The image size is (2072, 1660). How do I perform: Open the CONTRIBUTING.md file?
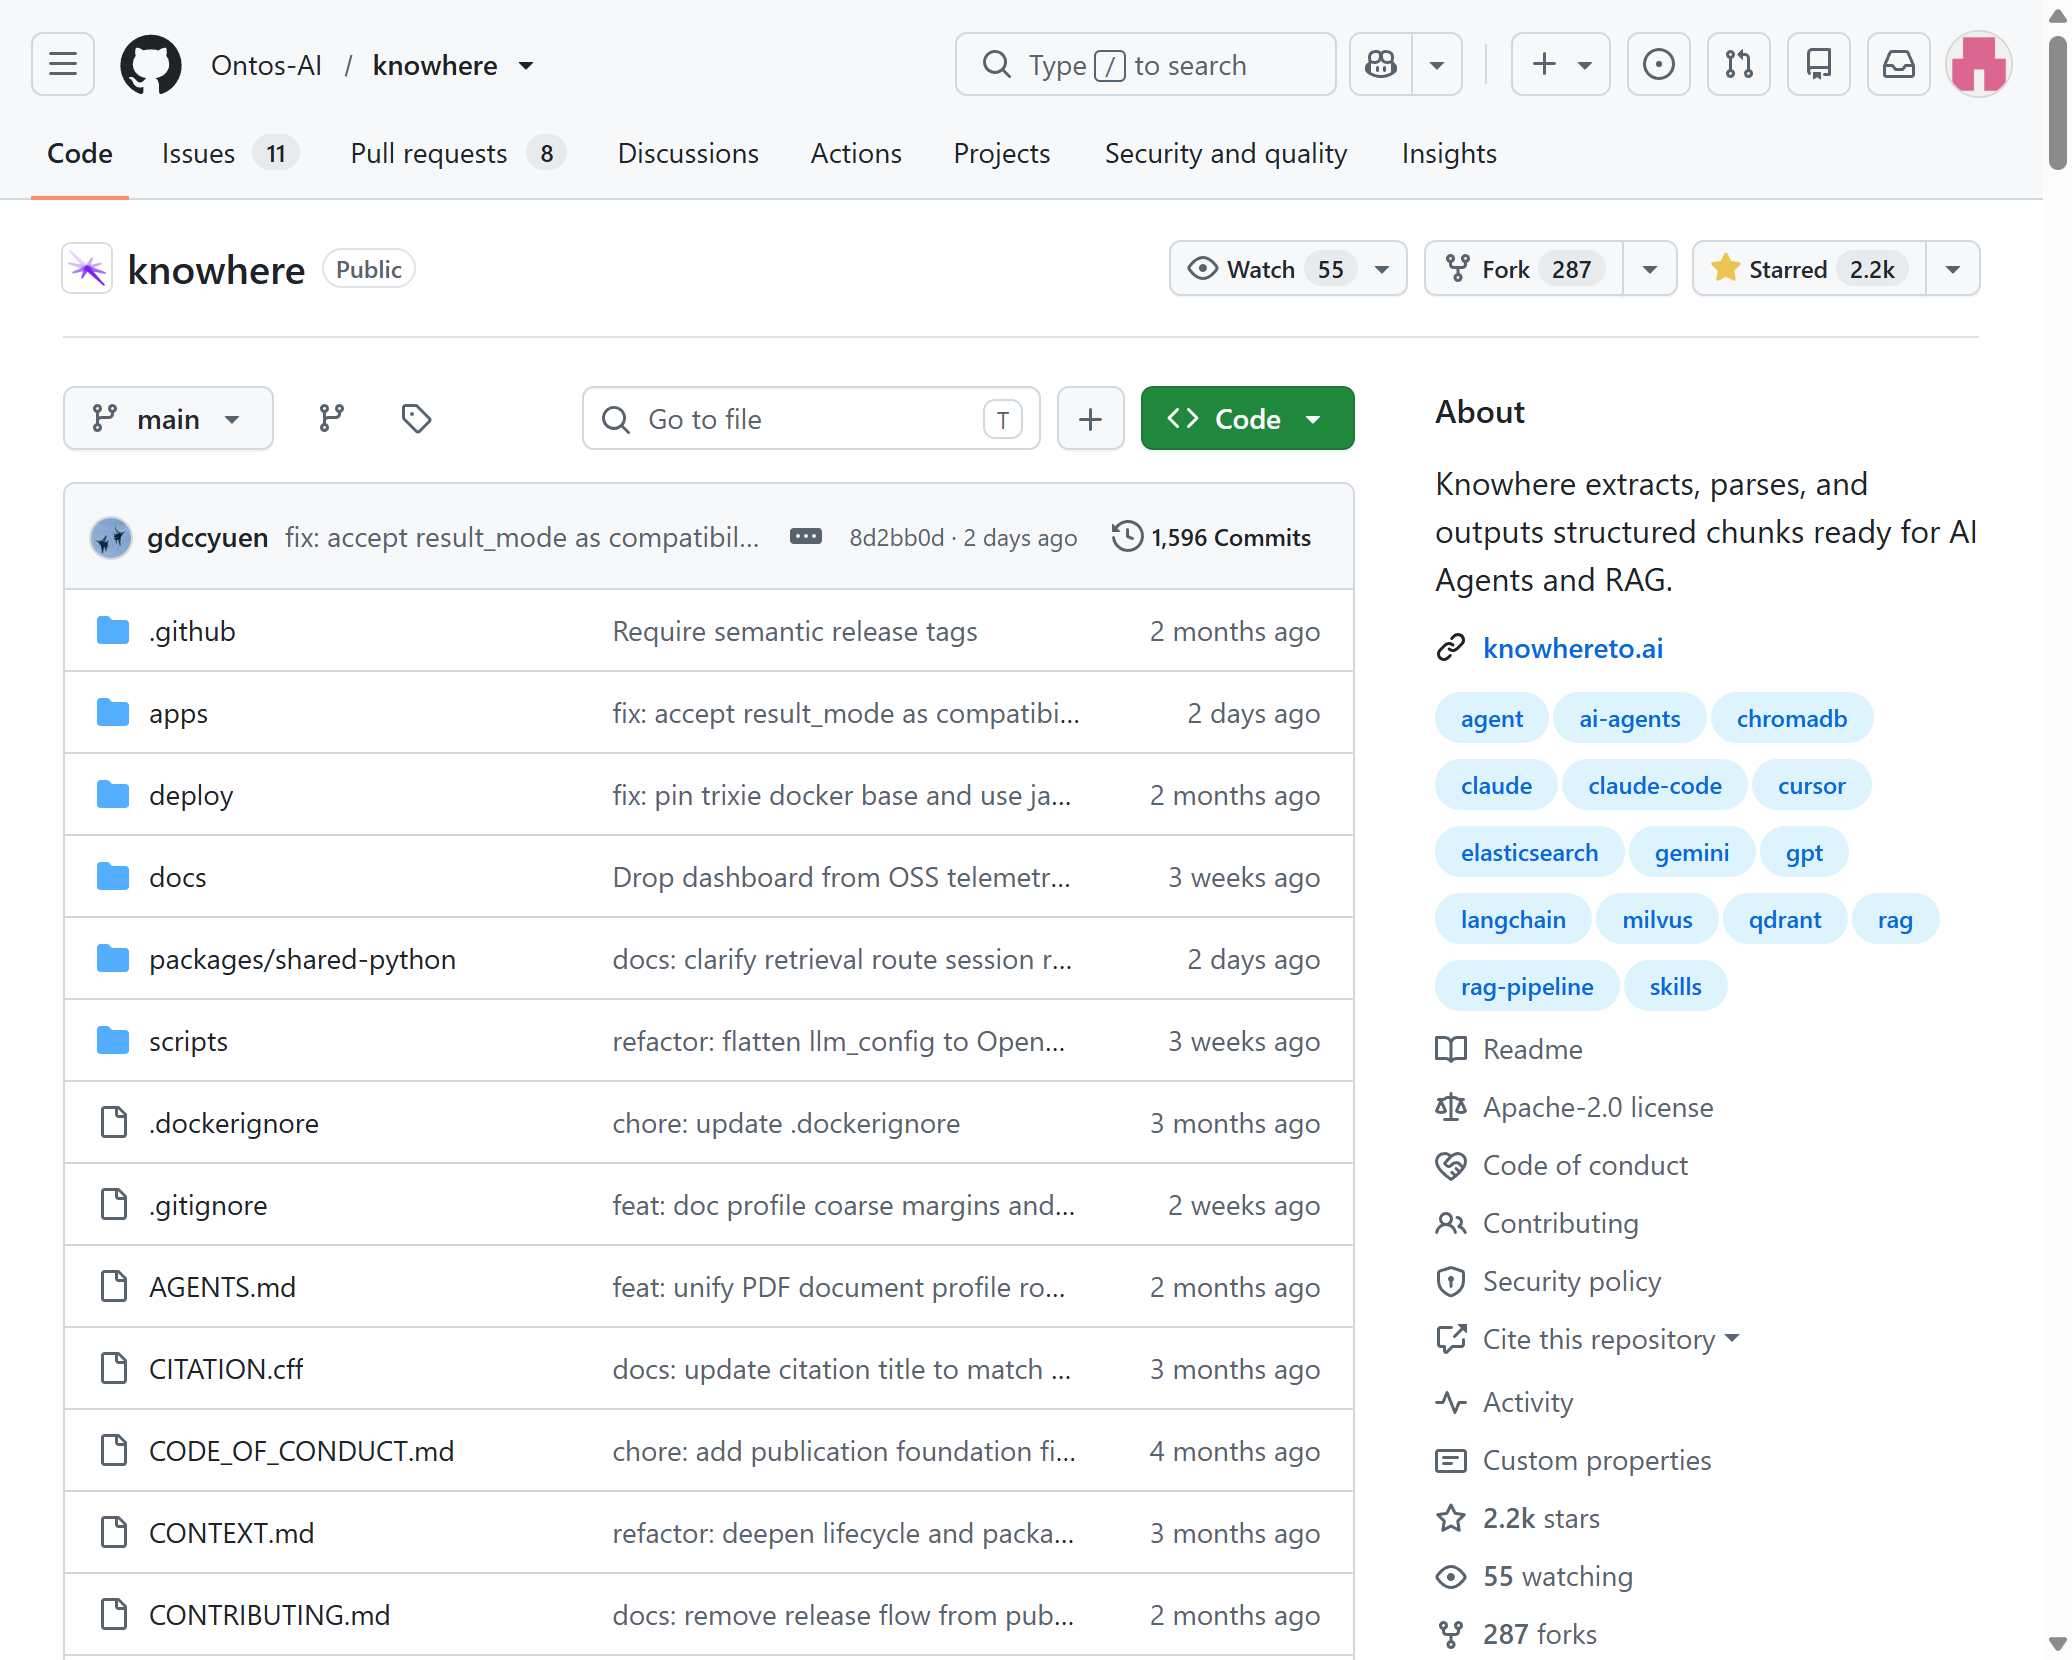pos(269,1615)
